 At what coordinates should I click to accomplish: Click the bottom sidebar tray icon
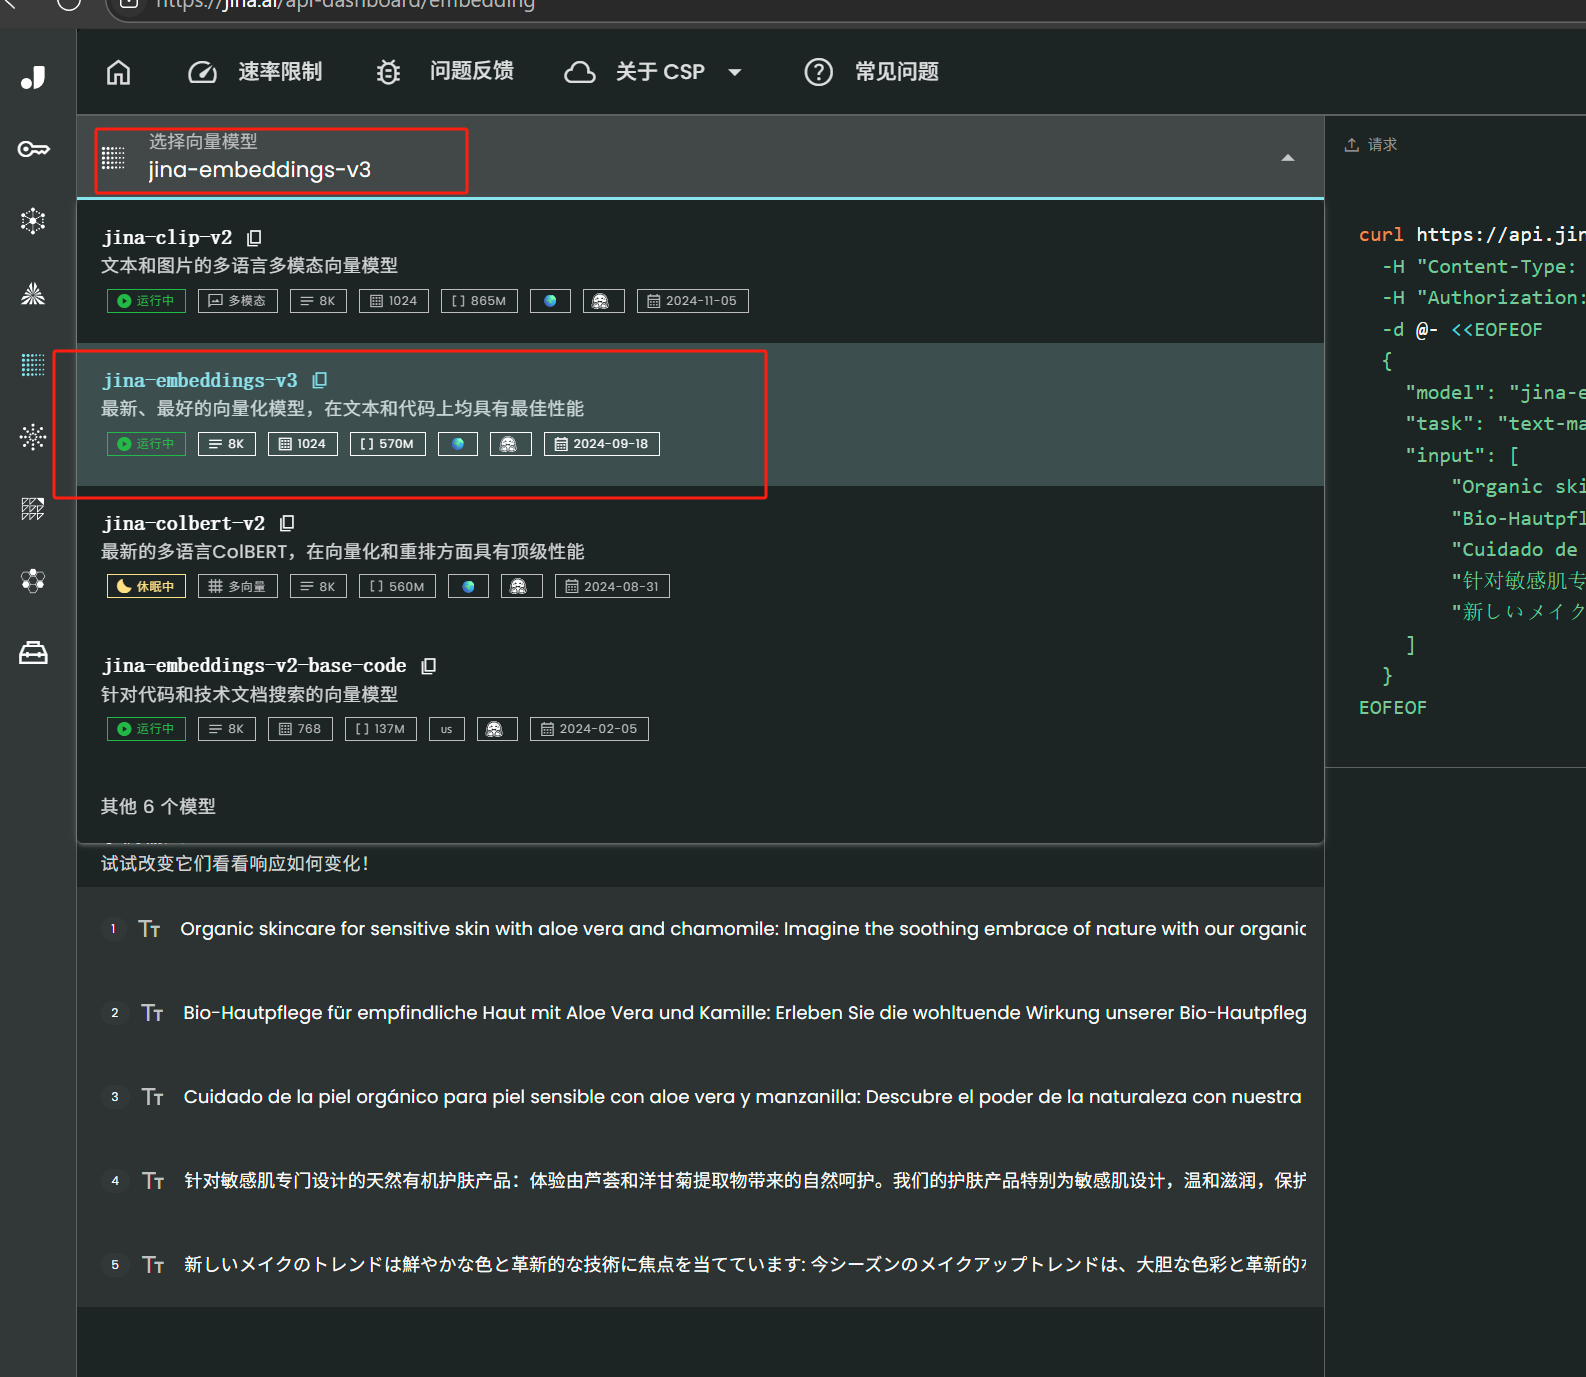[33, 653]
